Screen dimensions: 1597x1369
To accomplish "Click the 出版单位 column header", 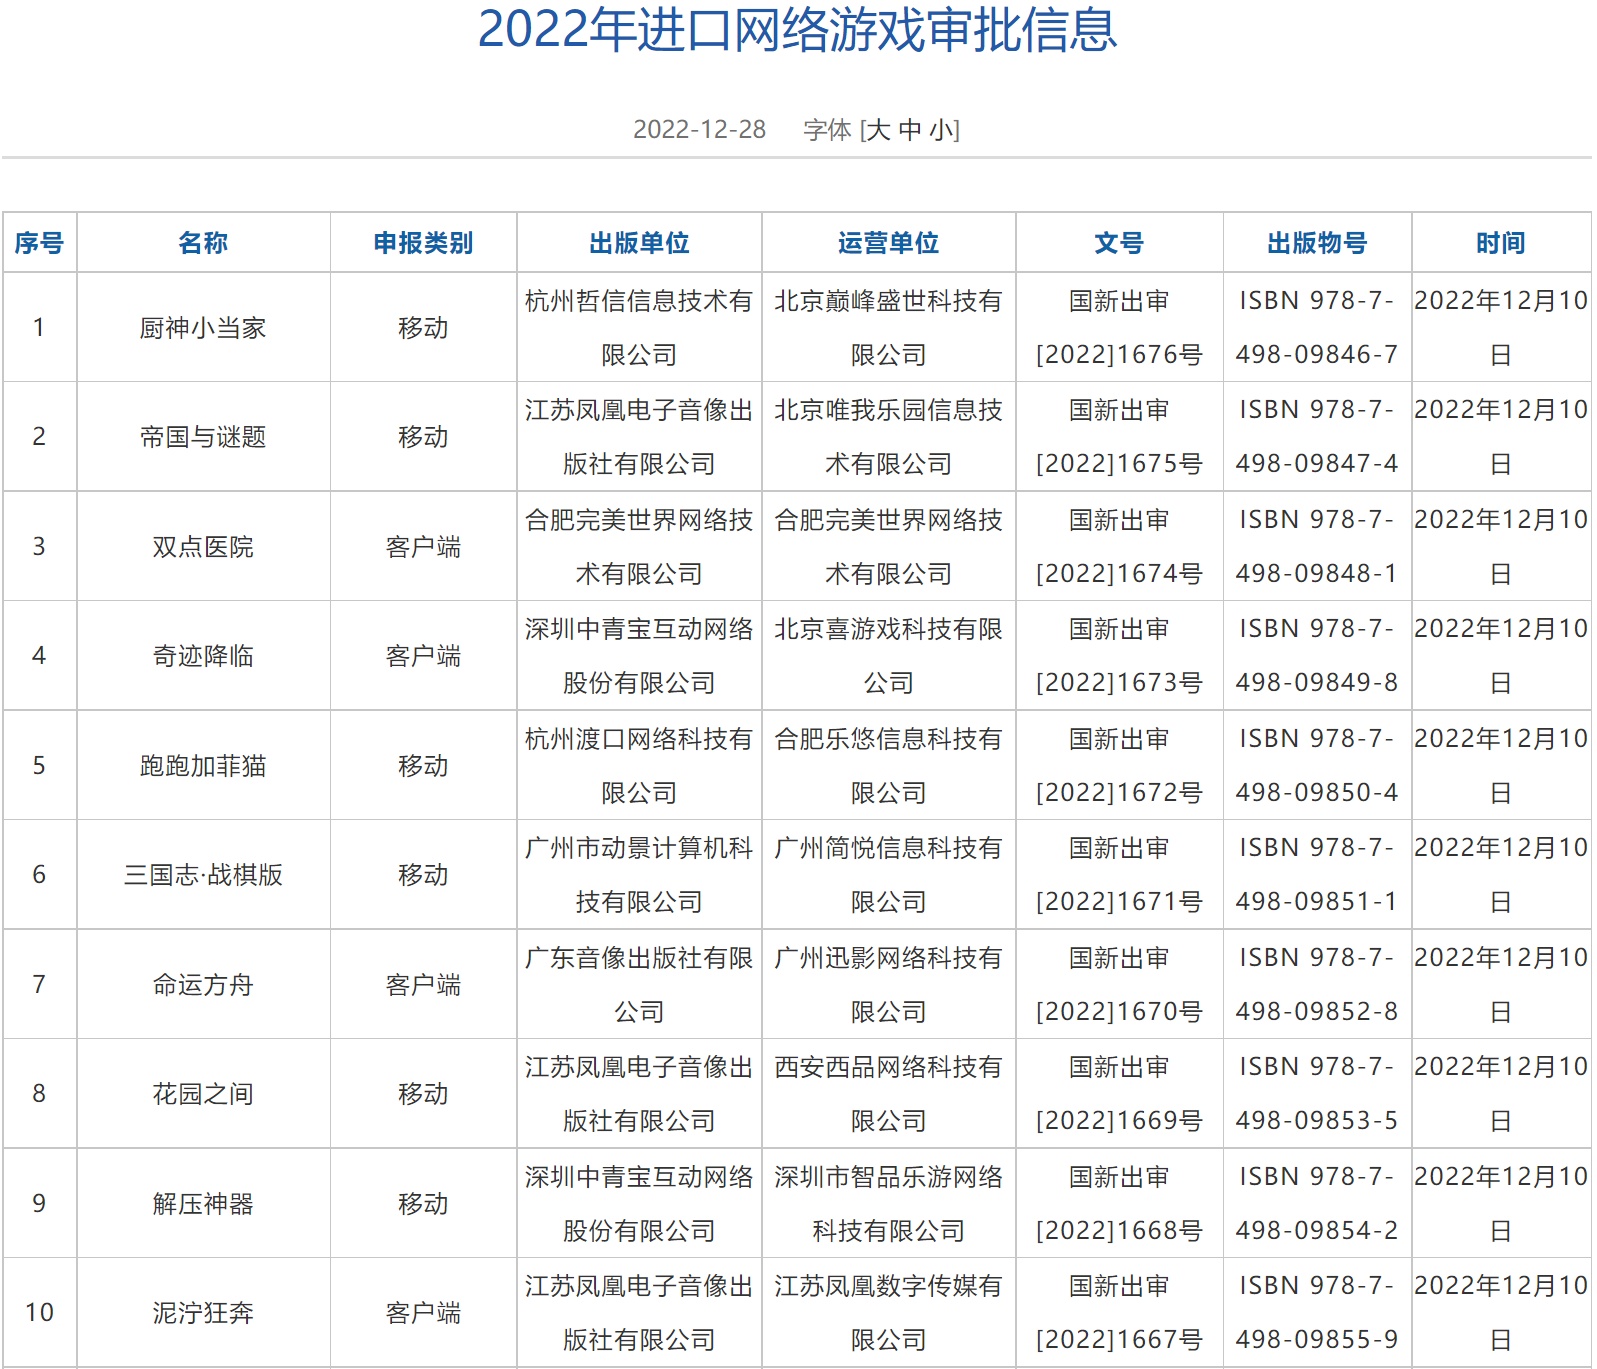I will coord(639,243).
